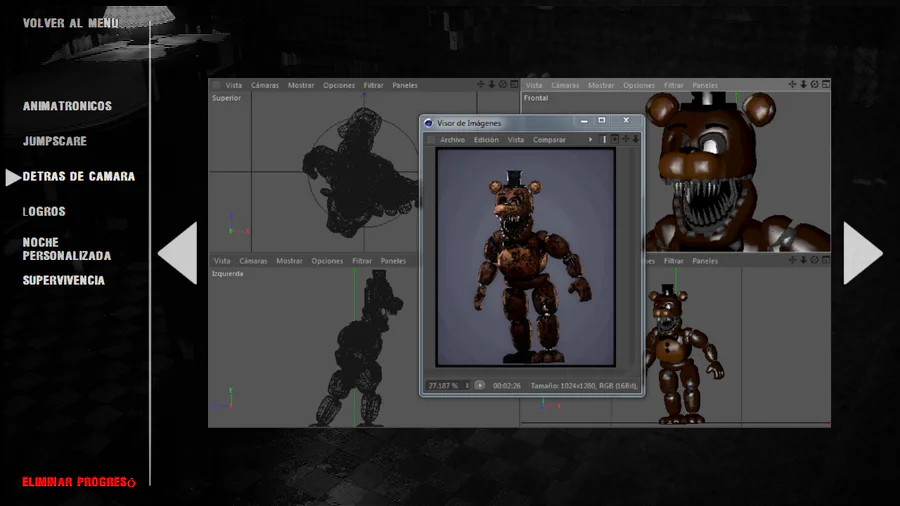The image size is (900, 506).
Task: Open the JUMPSCARE section
Action: (x=55, y=141)
